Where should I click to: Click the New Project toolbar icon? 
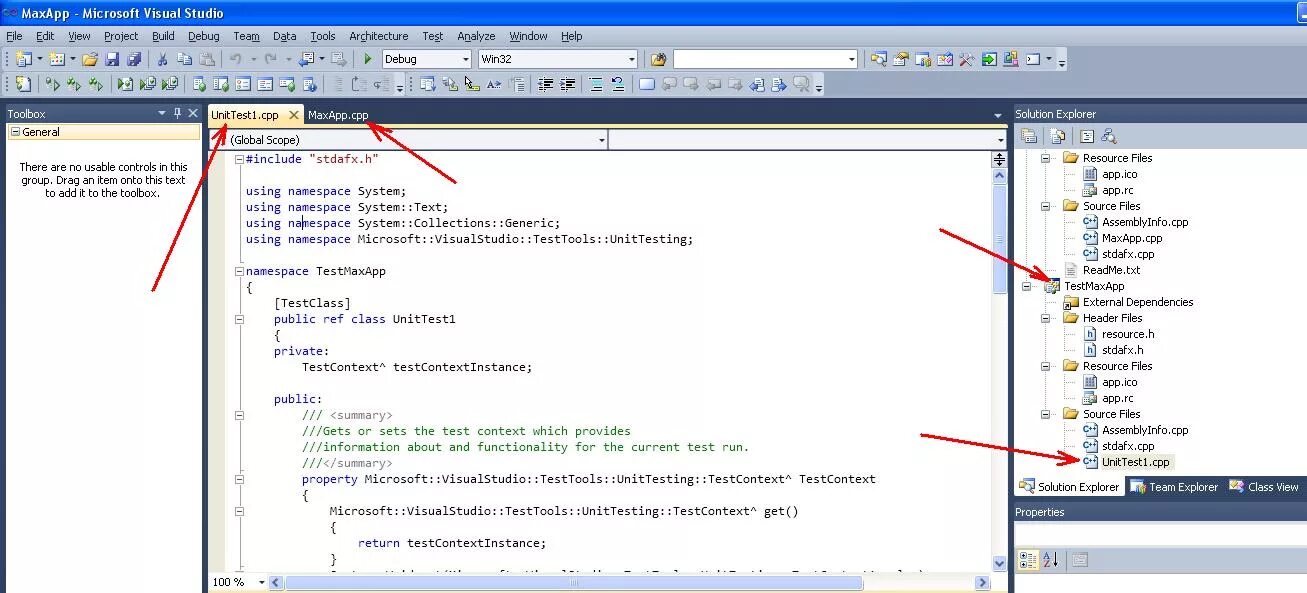23,59
